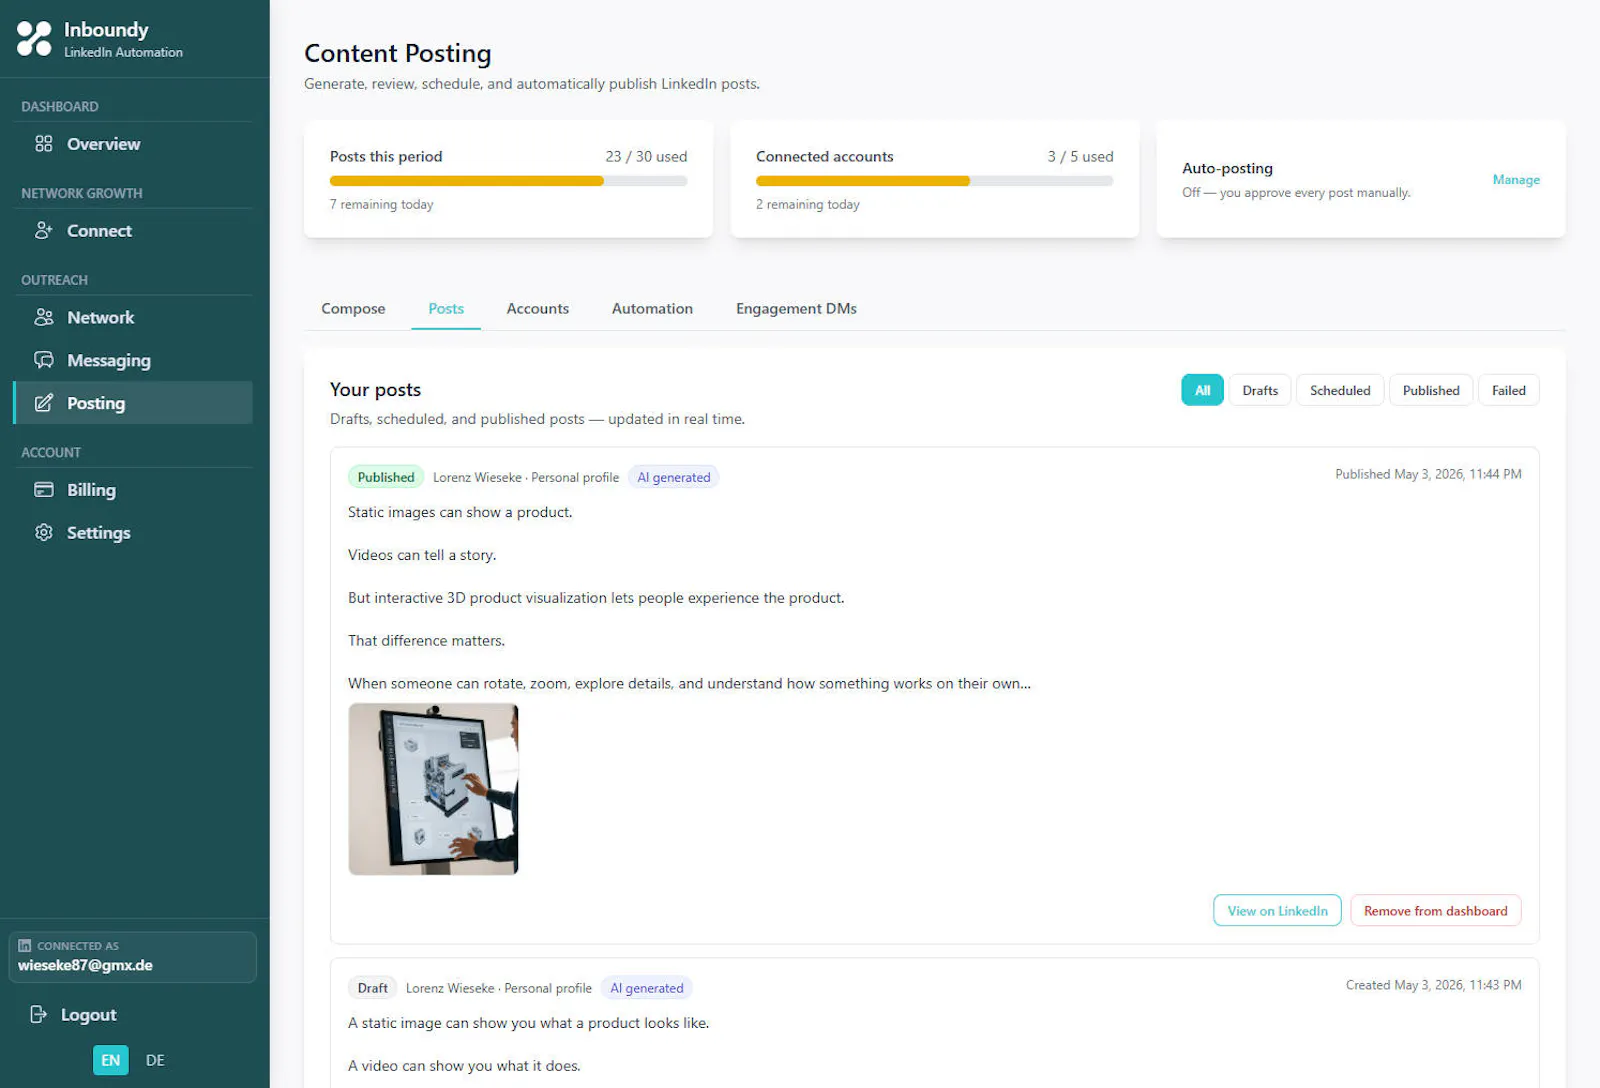This screenshot has height=1088, width=1600.
Task: Open the Automation tab
Action: [652, 309]
